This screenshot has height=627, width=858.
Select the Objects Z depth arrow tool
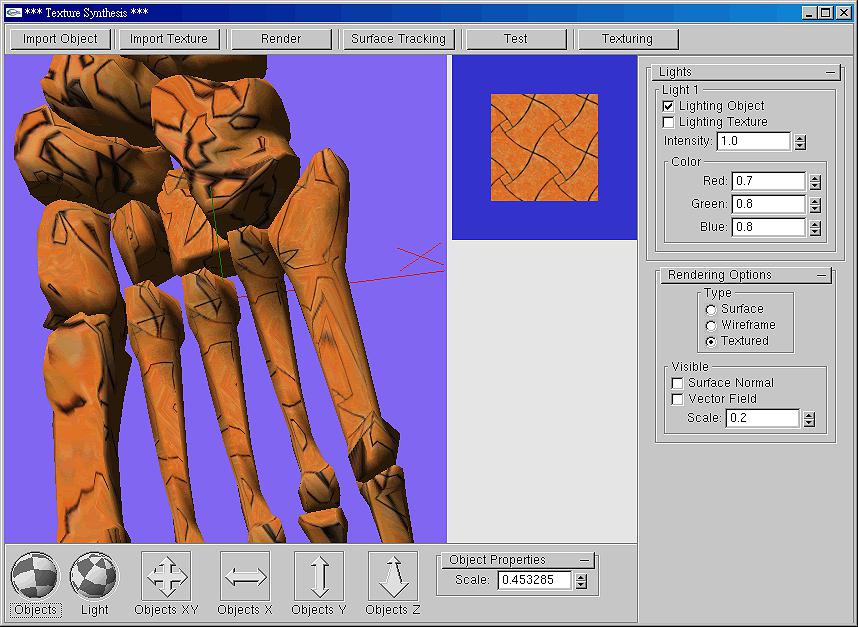point(393,577)
